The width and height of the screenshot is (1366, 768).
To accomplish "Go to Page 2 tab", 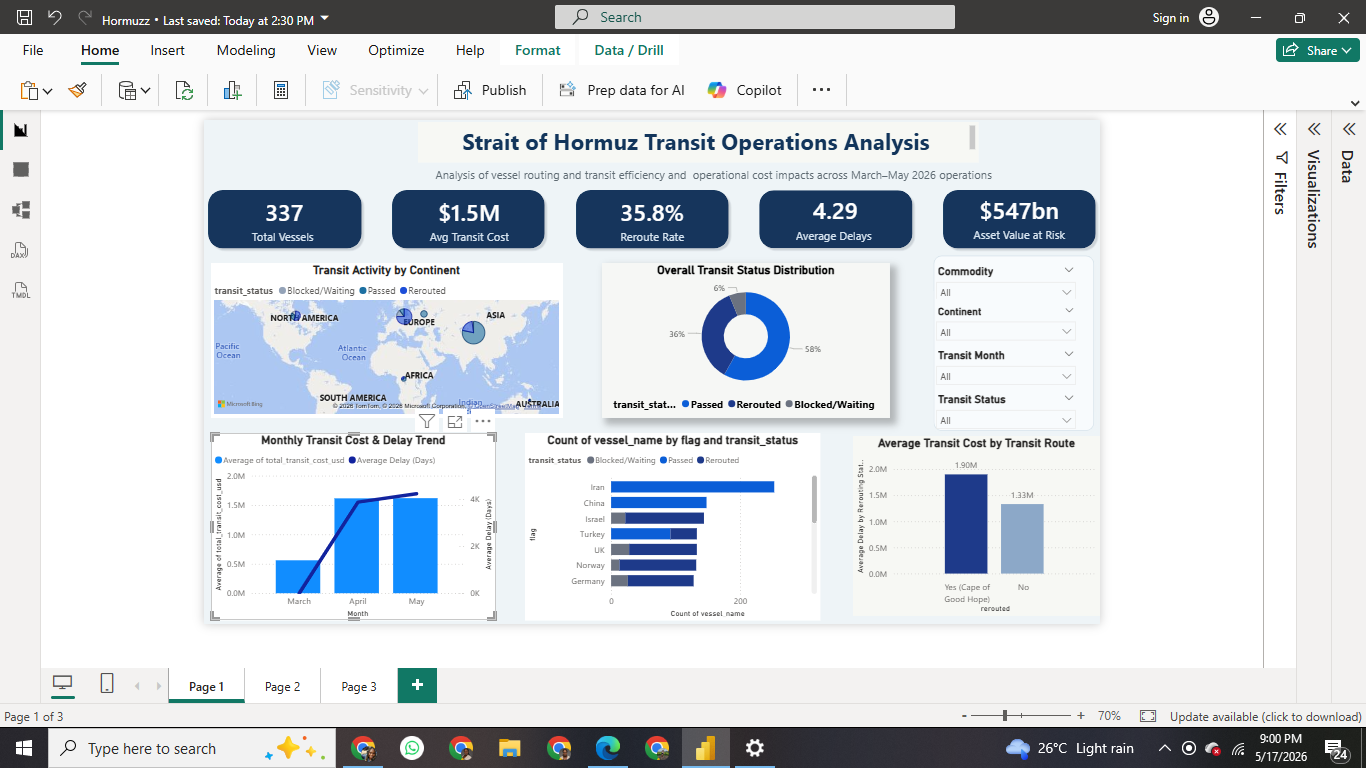I will [283, 686].
